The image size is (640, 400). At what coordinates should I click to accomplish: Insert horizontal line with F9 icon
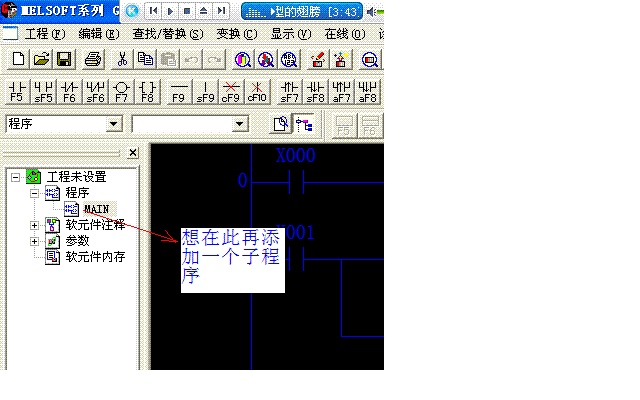[x=179, y=92]
